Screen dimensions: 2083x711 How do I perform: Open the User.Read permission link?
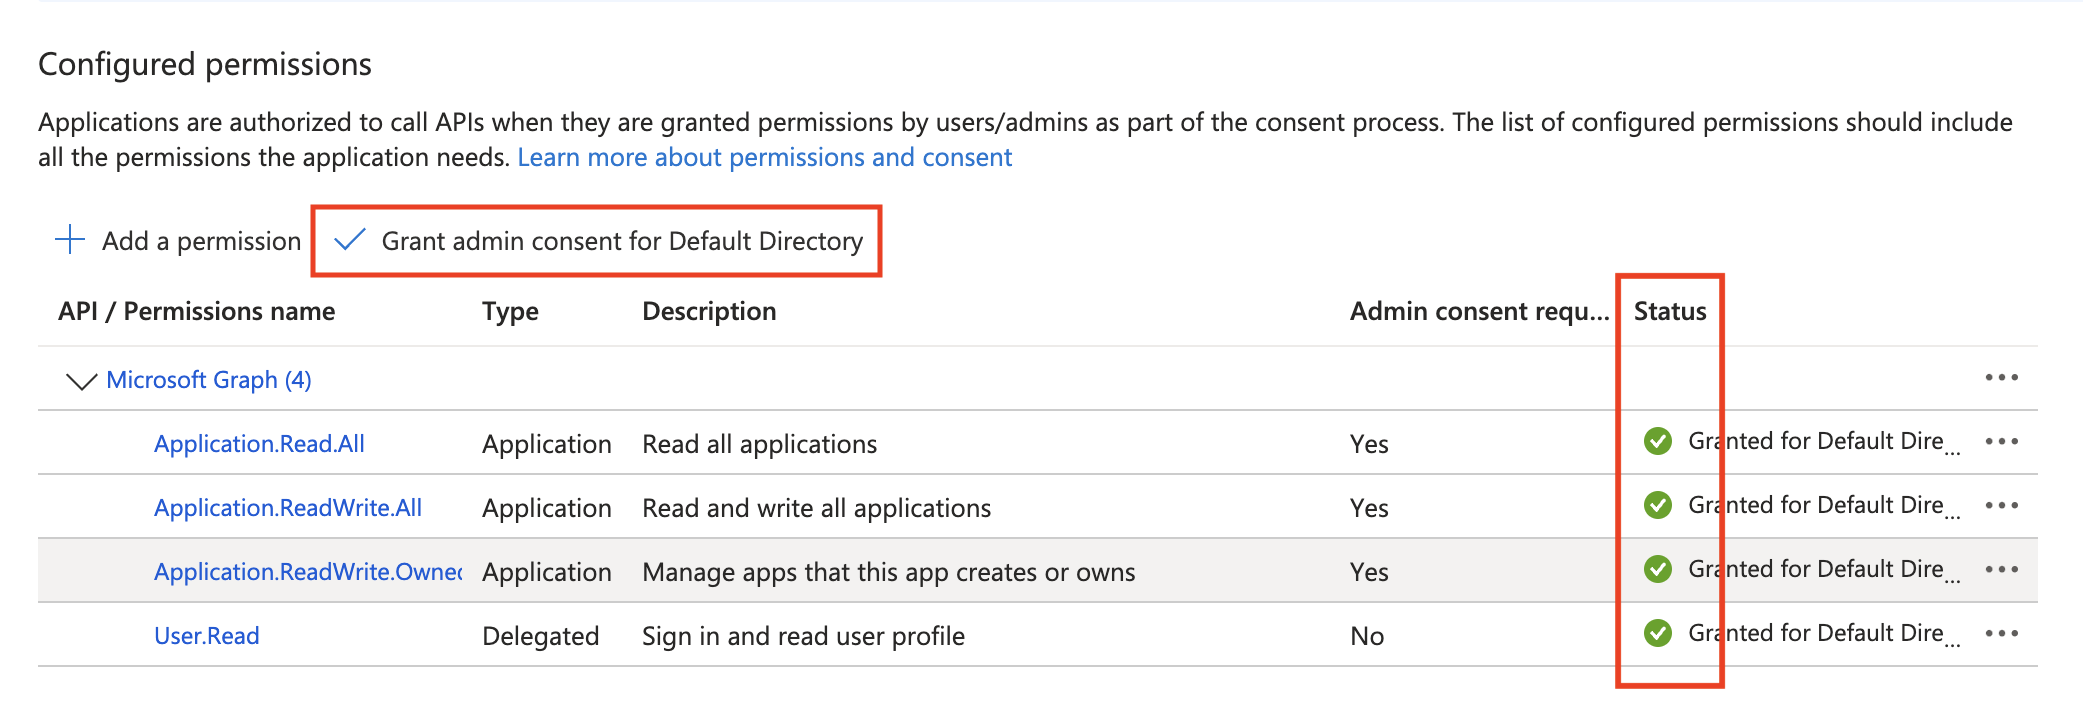coord(207,636)
